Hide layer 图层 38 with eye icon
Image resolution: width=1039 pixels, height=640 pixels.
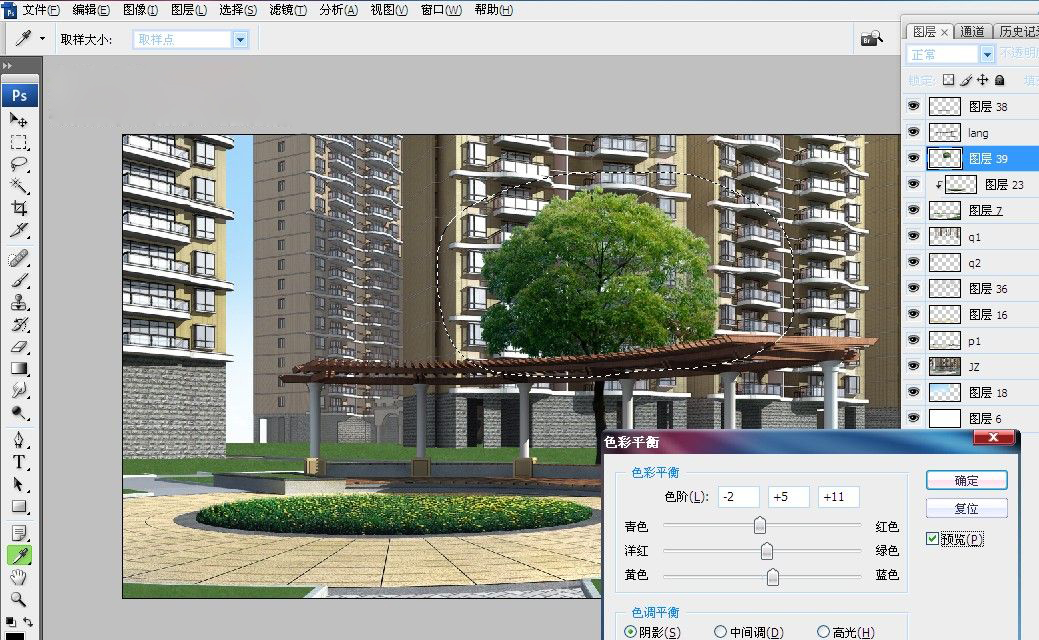913,106
